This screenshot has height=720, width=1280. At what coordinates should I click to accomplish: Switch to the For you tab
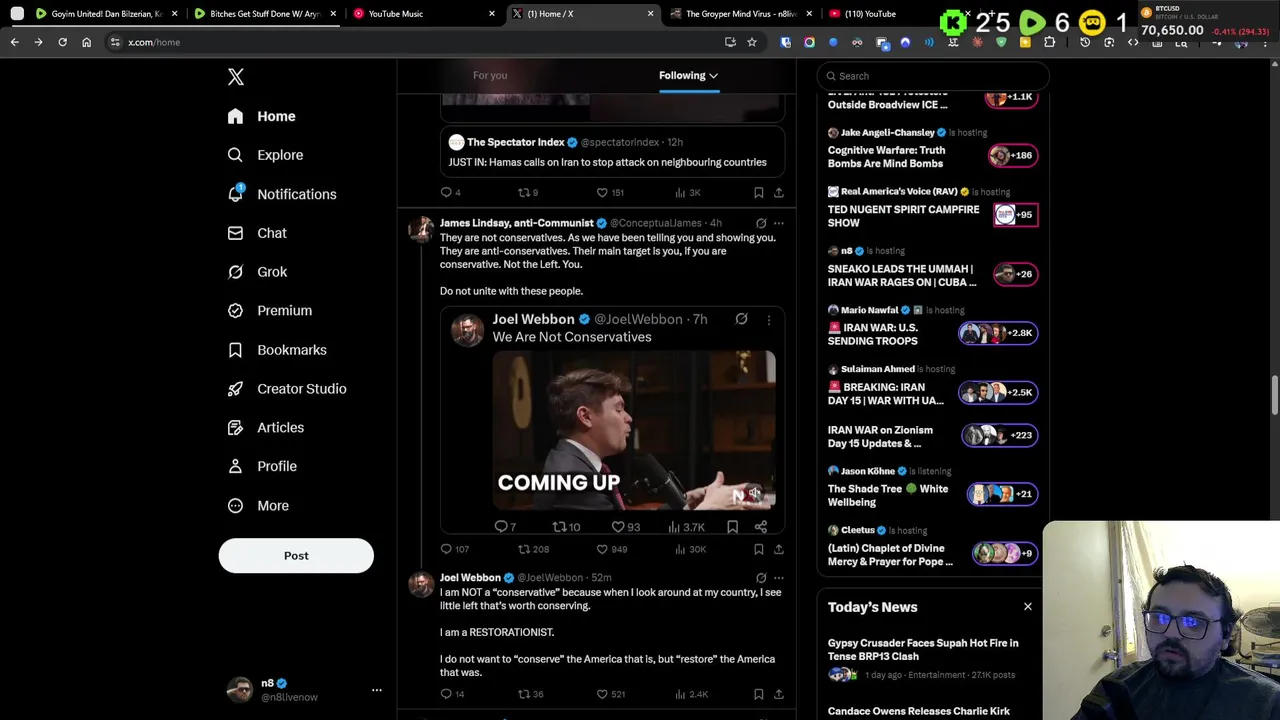tap(490, 75)
